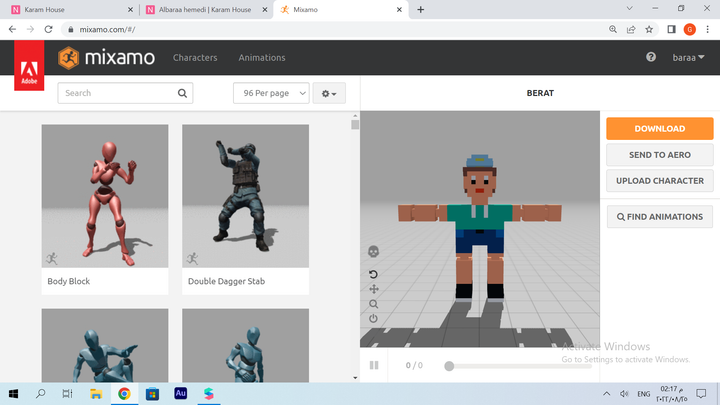Click the animation timeline slider handle
Image resolution: width=720 pixels, height=405 pixels.
click(x=449, y=366)
